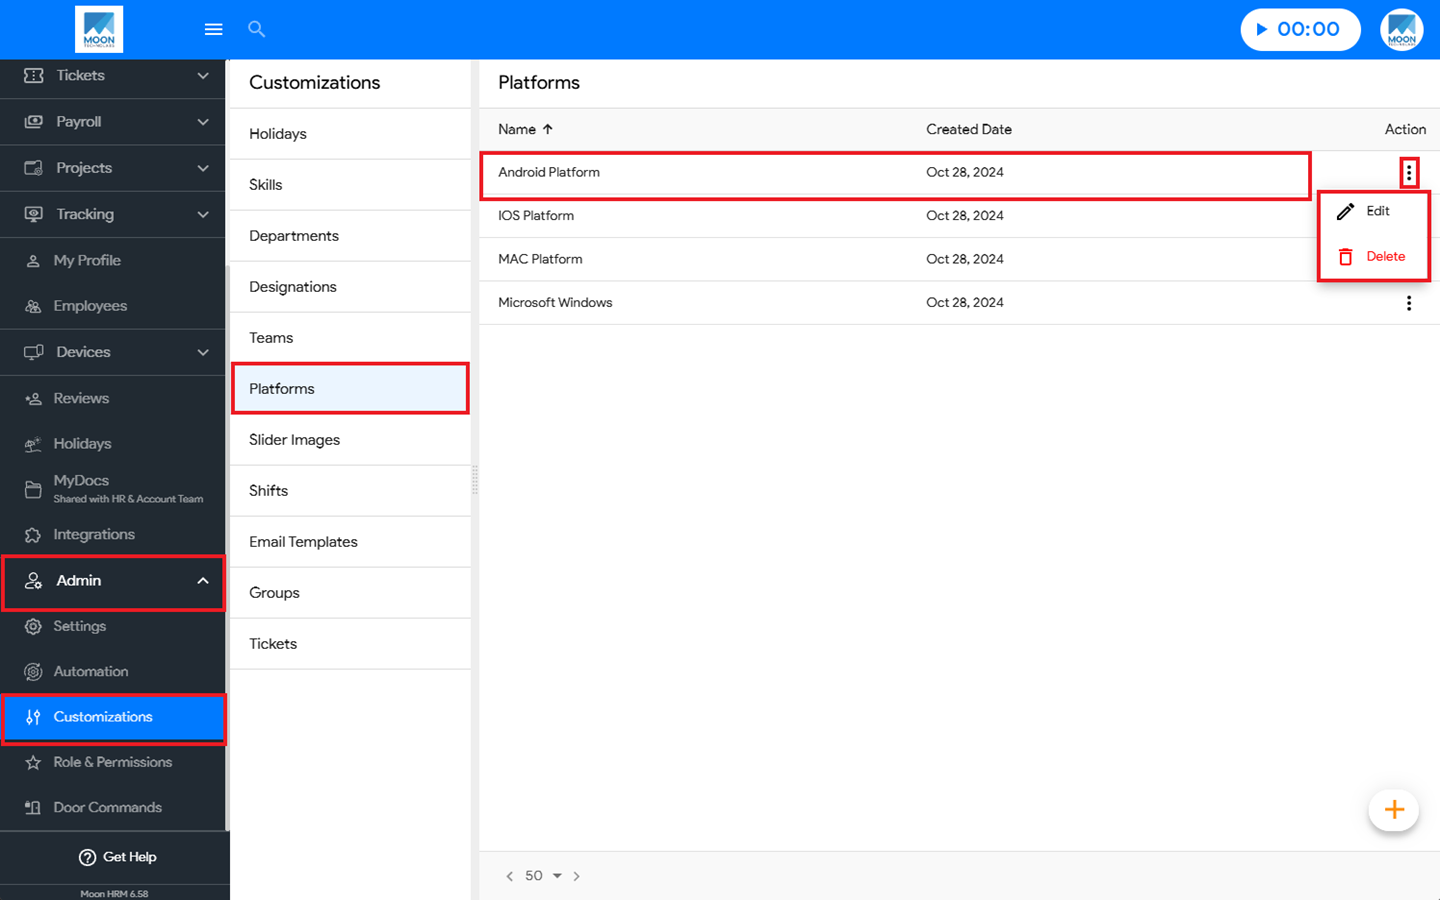Select the Microsoft Windows row name

(x=555, y=303)
